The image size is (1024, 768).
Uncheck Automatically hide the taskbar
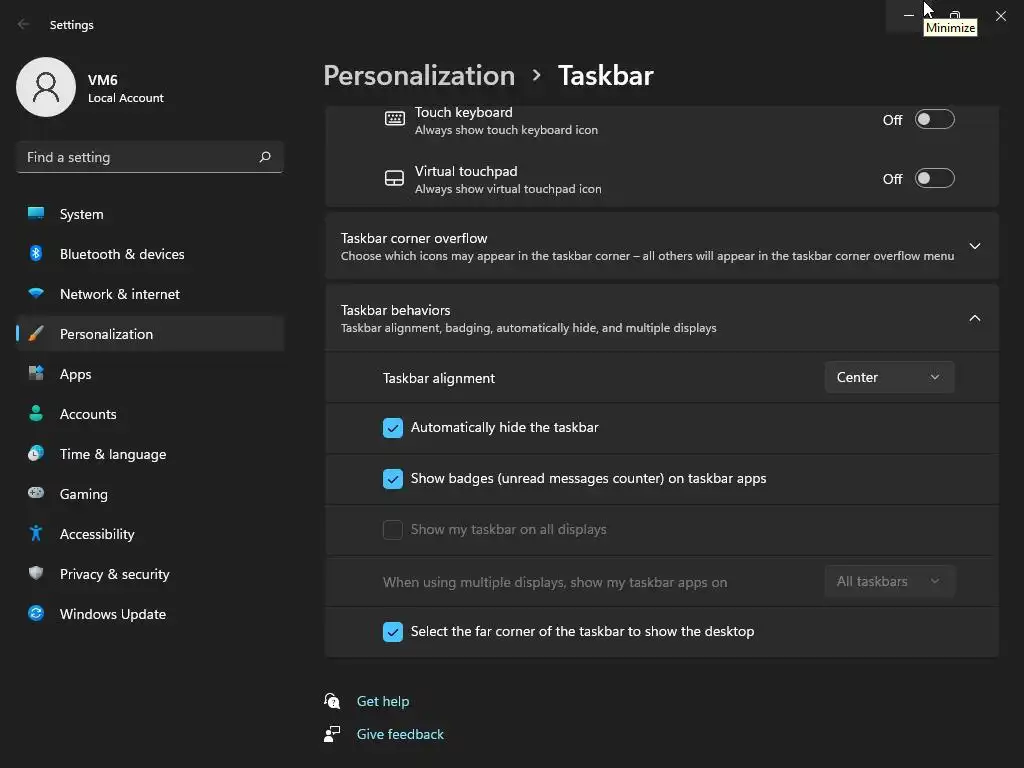[x=393, y=428]
